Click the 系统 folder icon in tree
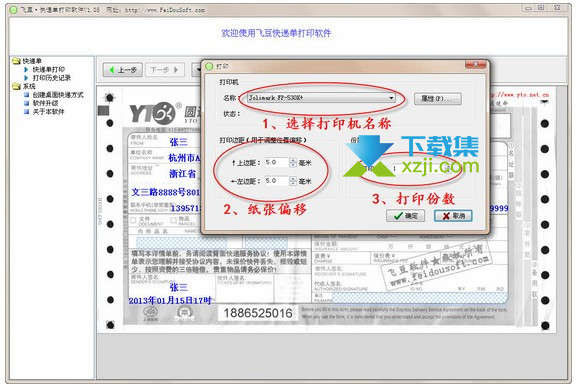The height and width of the screenshot is (384, 577). coord(16,86)
